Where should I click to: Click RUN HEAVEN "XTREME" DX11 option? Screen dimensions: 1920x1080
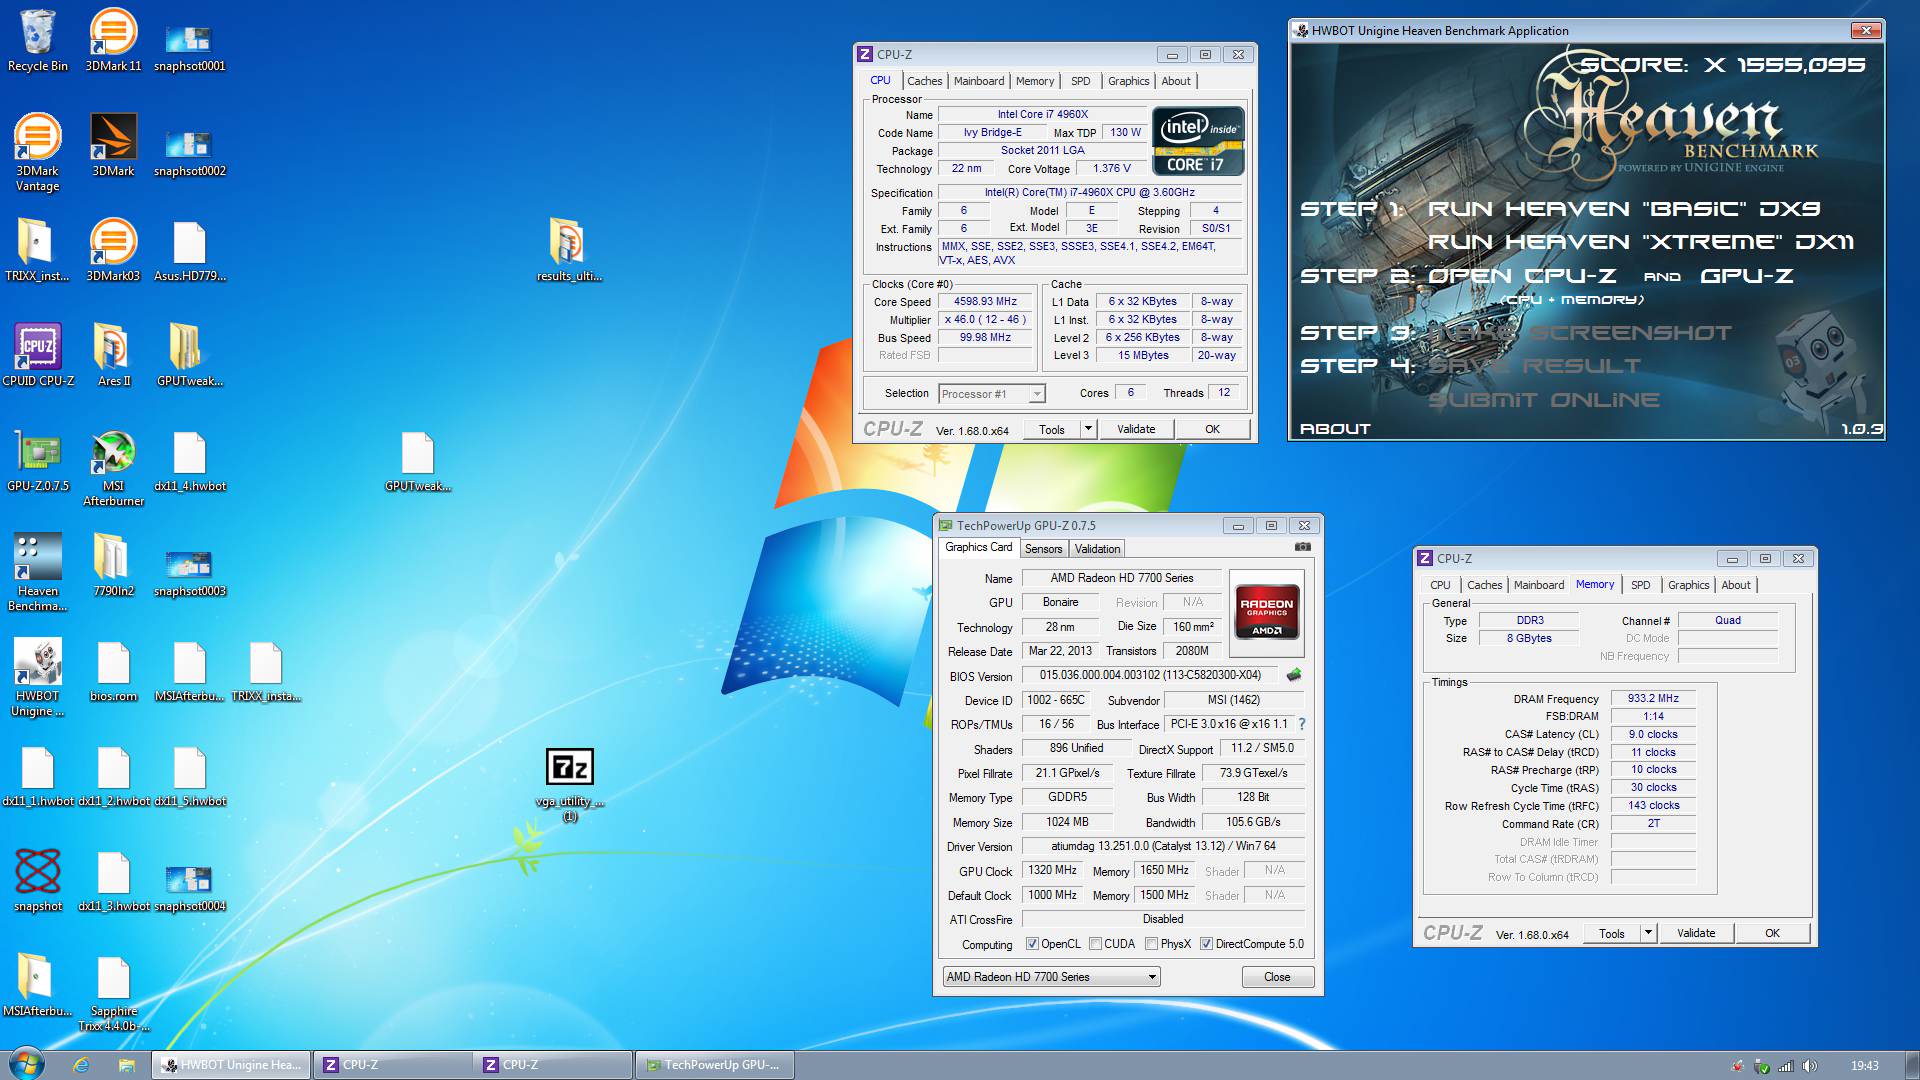[x=1641, y=242]
